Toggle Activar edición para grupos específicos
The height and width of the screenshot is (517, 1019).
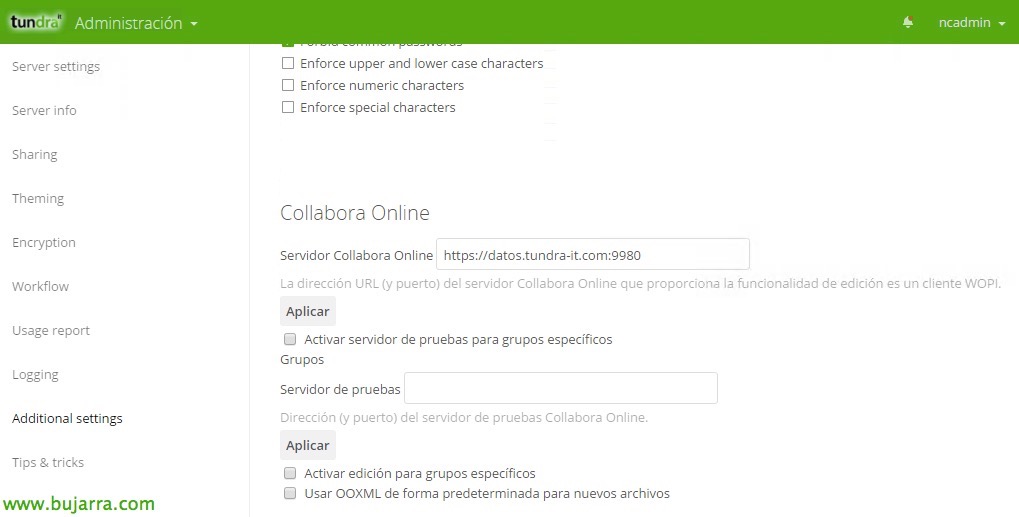(x=290, y=474)
